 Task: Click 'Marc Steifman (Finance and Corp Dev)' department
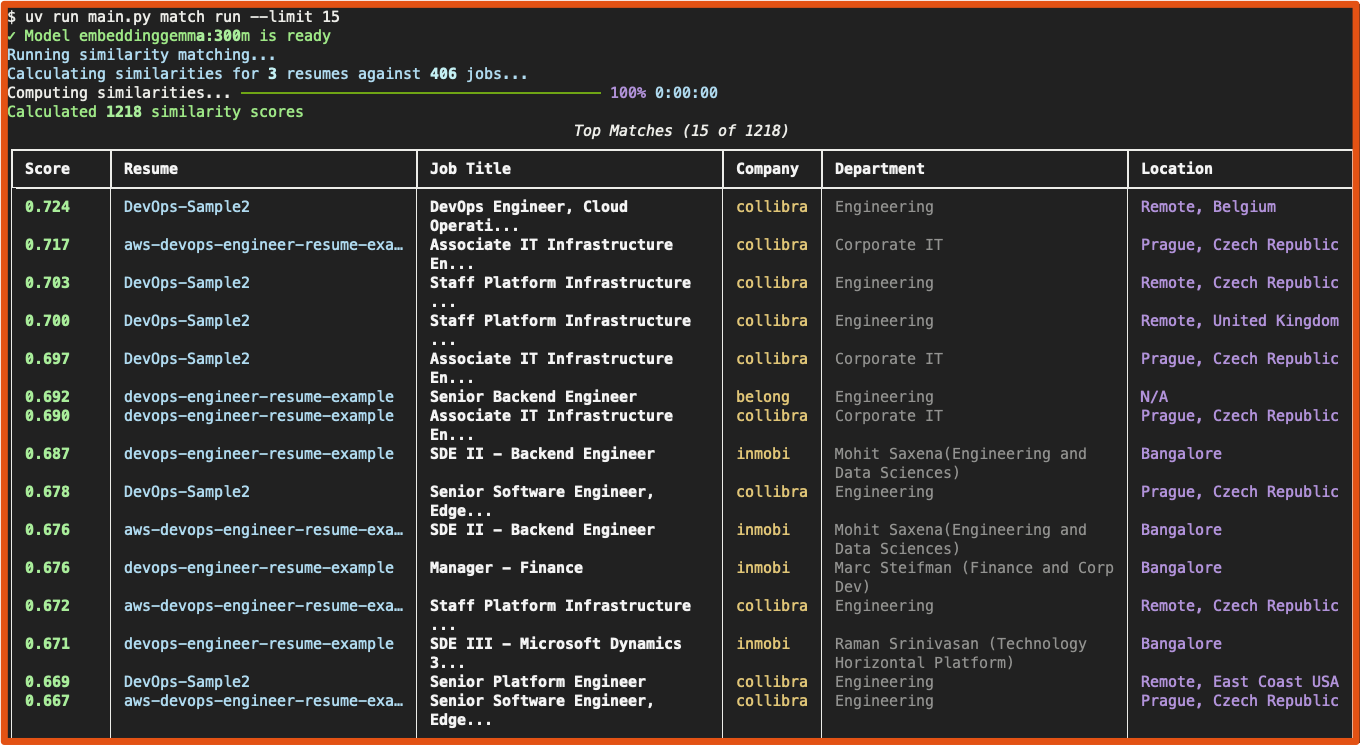[974, 577]
